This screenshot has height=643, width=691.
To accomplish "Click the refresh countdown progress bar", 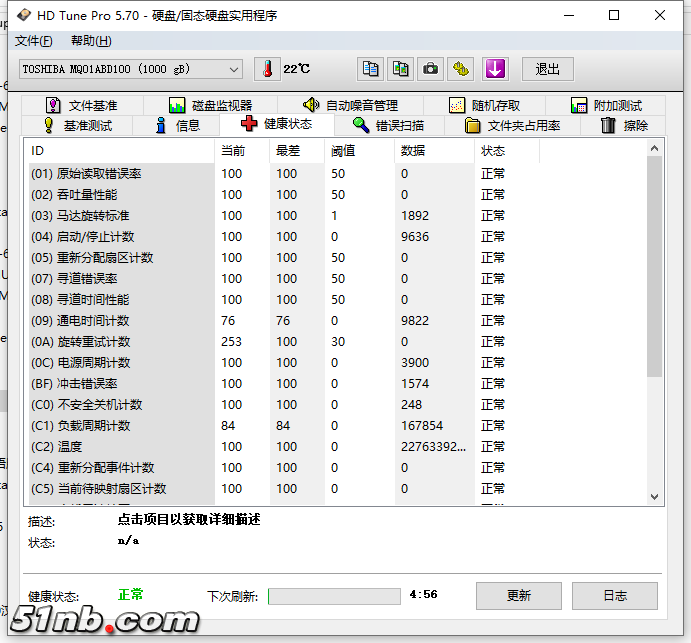I will (334, 596).
